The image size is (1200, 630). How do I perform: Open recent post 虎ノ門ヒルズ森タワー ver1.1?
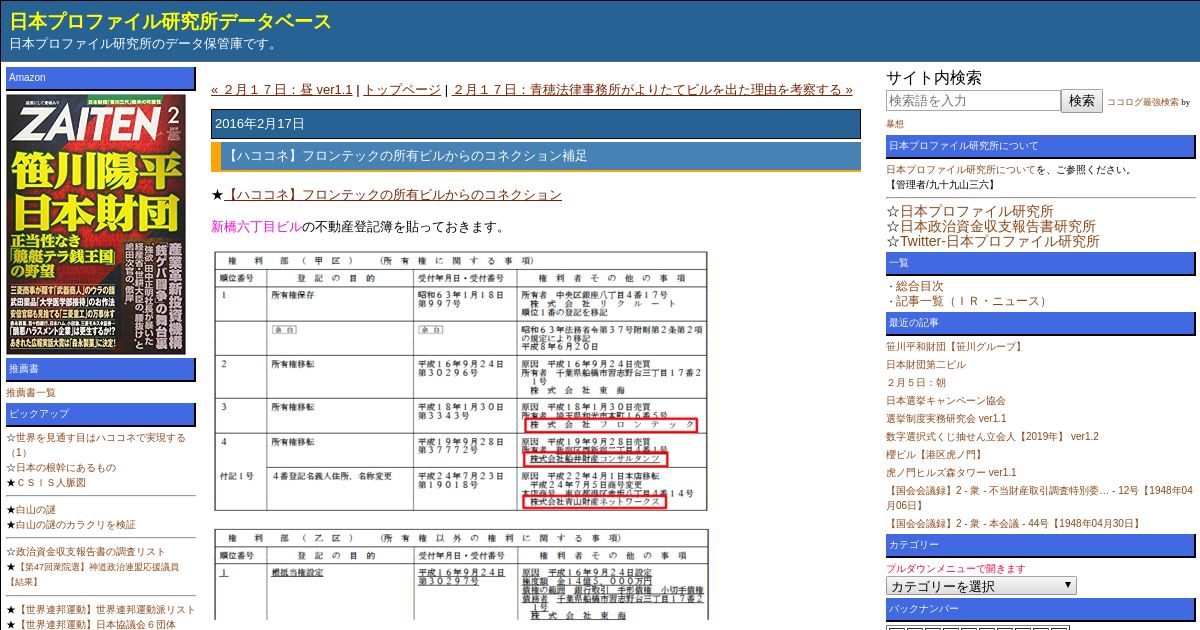pyautogui.click(x=951, y=473)
